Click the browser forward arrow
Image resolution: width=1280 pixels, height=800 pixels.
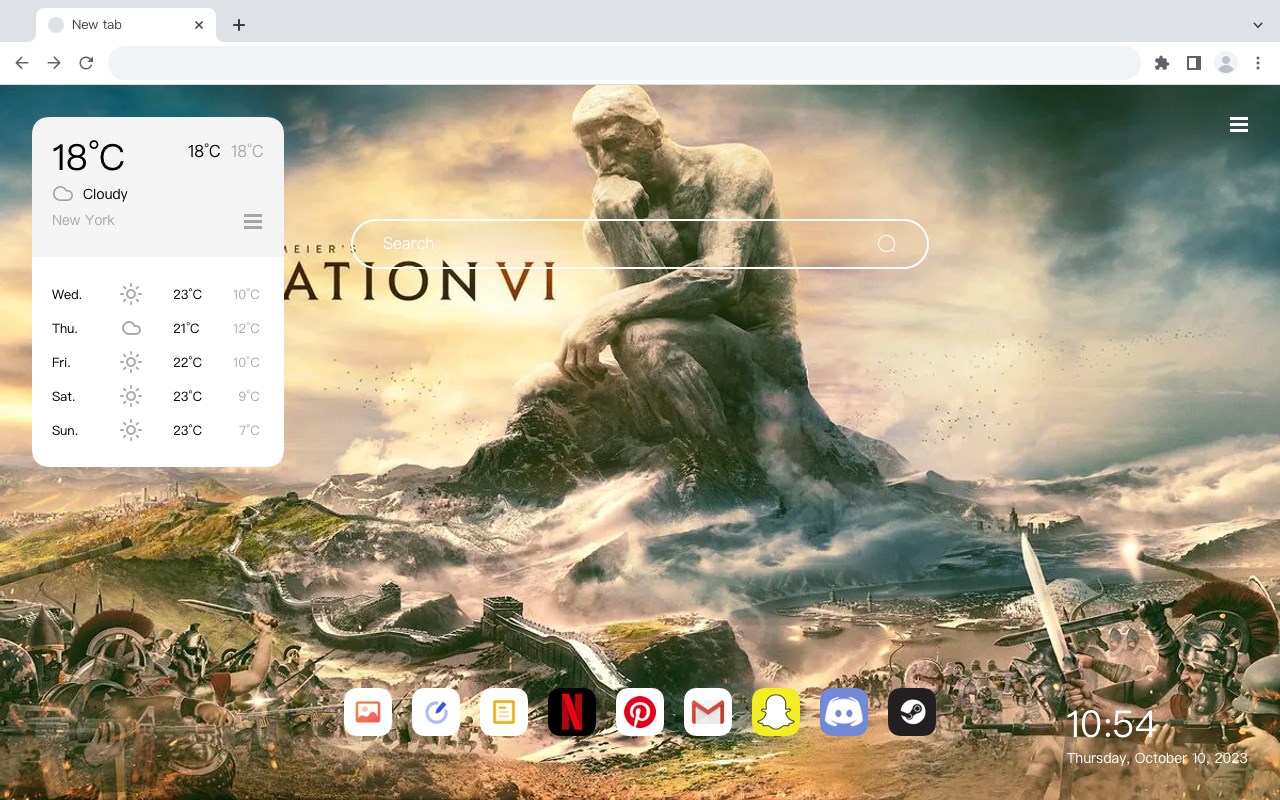pyautogui.click(x=54, y=63)
